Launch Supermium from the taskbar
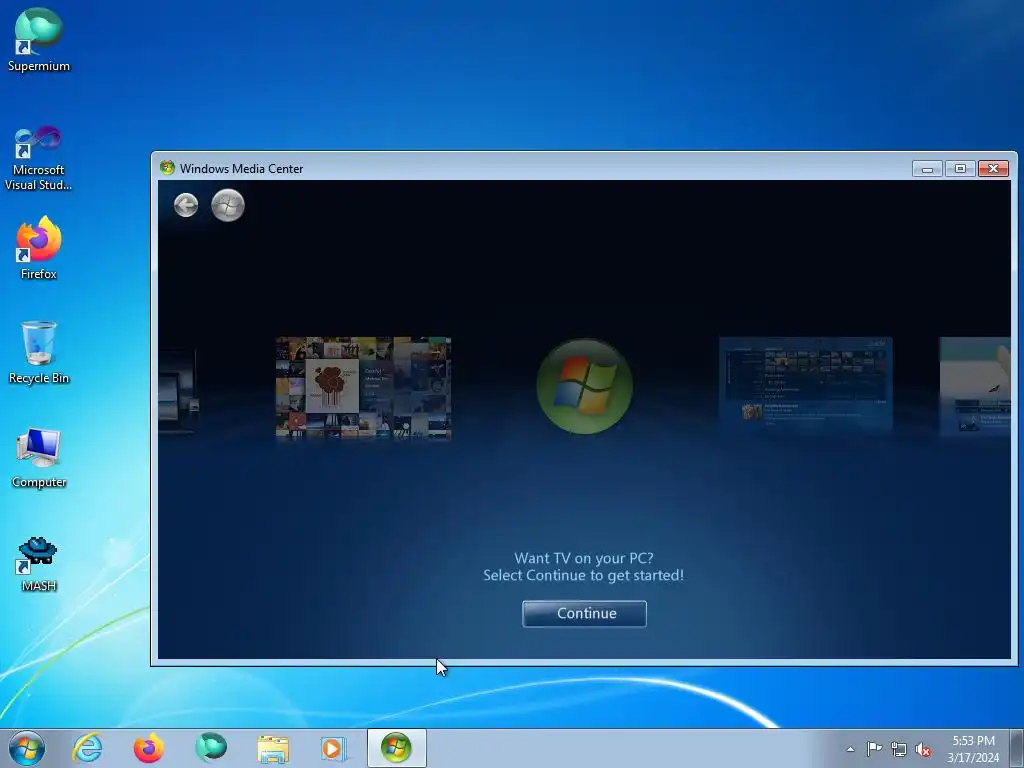Viewport: 1024px width, 768px height. coord(211,748)
